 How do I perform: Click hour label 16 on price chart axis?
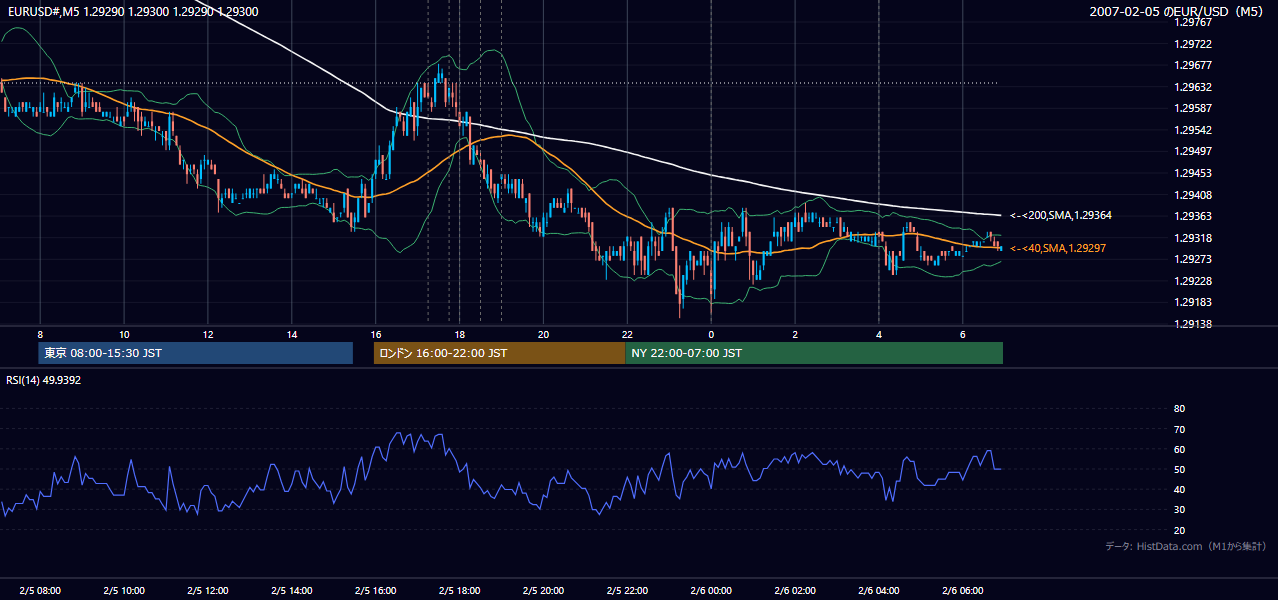pos(376,334)
